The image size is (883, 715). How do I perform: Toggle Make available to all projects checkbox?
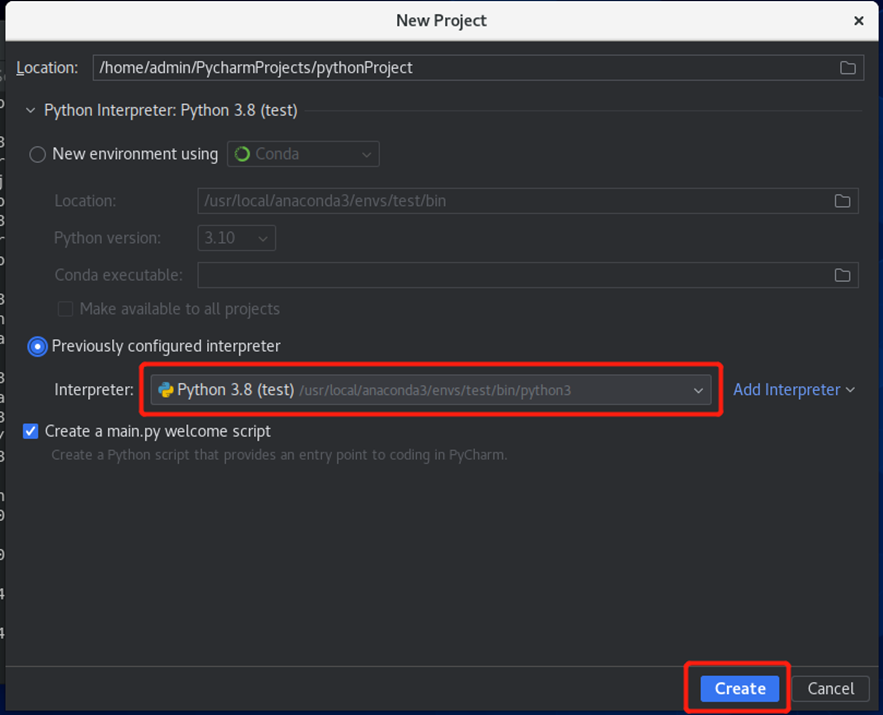pos(65,309)
